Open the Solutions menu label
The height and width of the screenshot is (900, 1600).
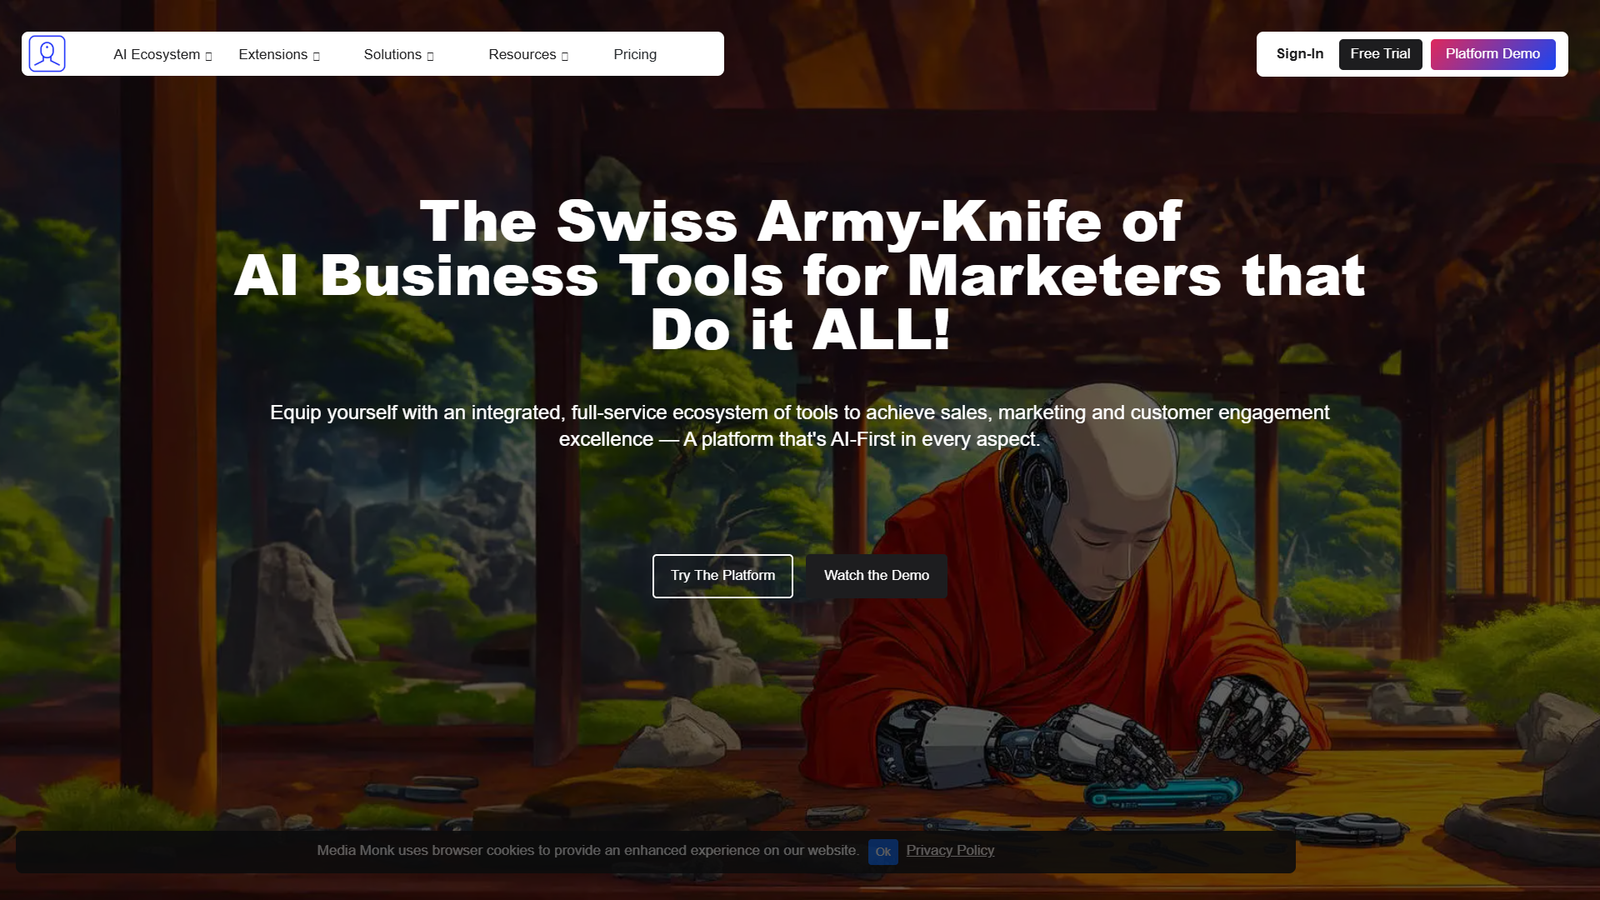tap(392, 55)
